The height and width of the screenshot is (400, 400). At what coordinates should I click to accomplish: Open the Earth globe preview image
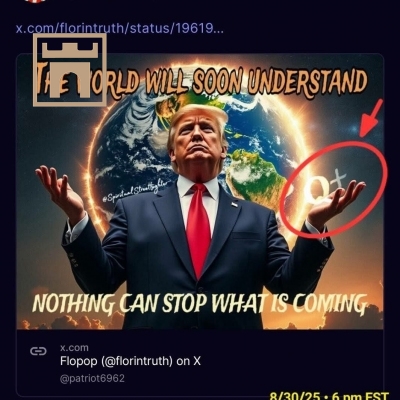200,192
